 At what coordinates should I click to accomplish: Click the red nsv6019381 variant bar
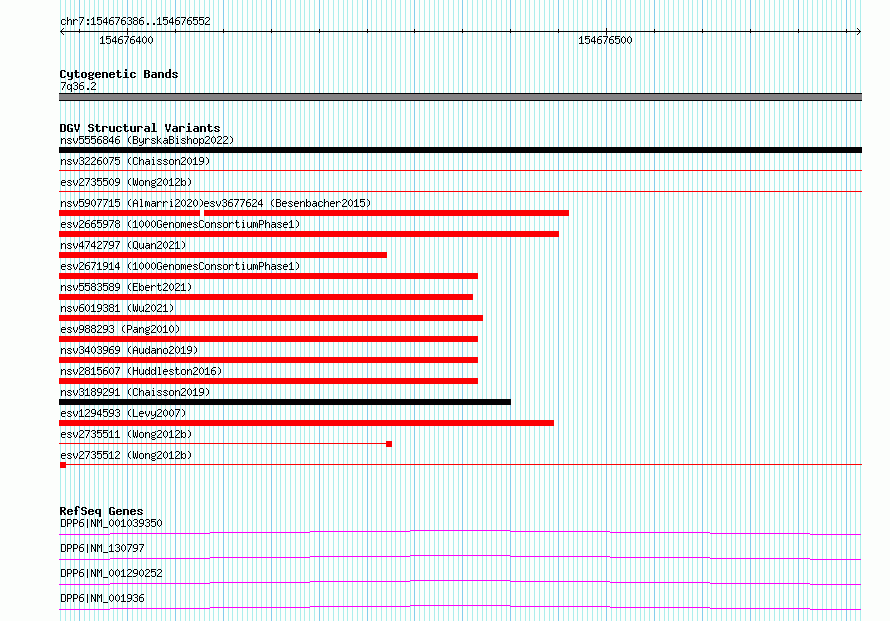(271, 318)
